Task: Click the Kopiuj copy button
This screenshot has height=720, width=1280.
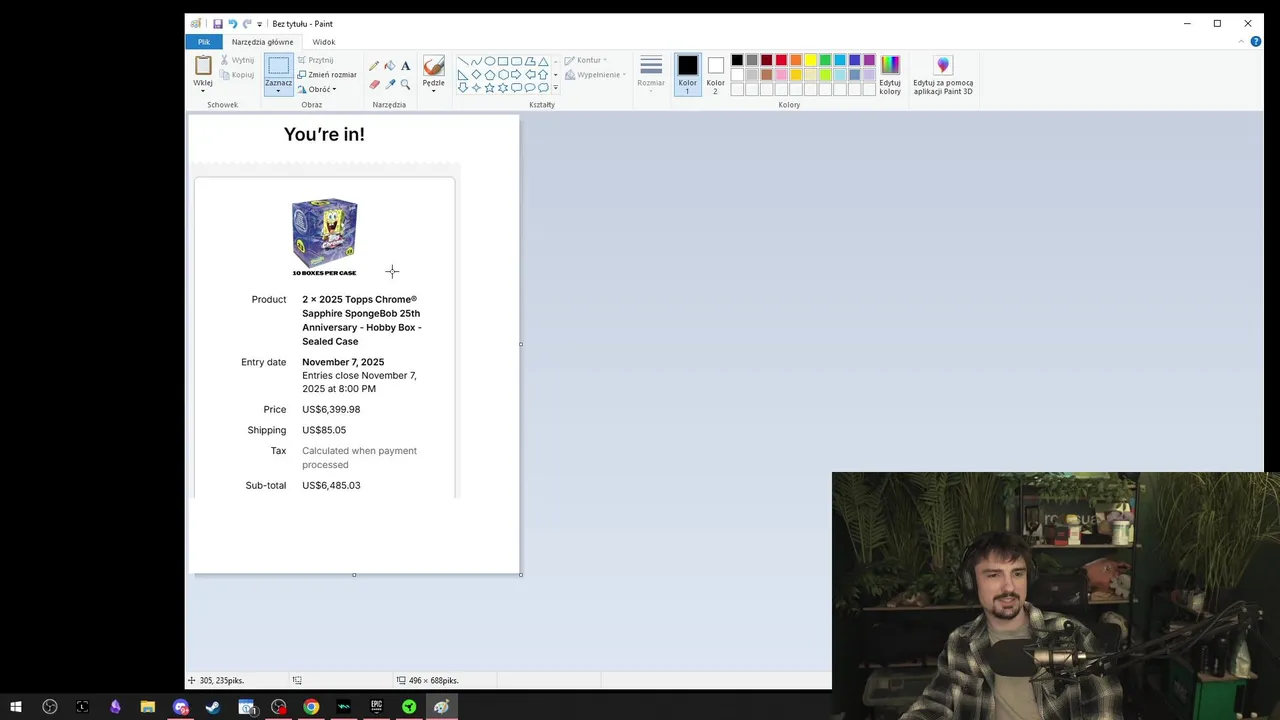Action: tap(237, 75)
